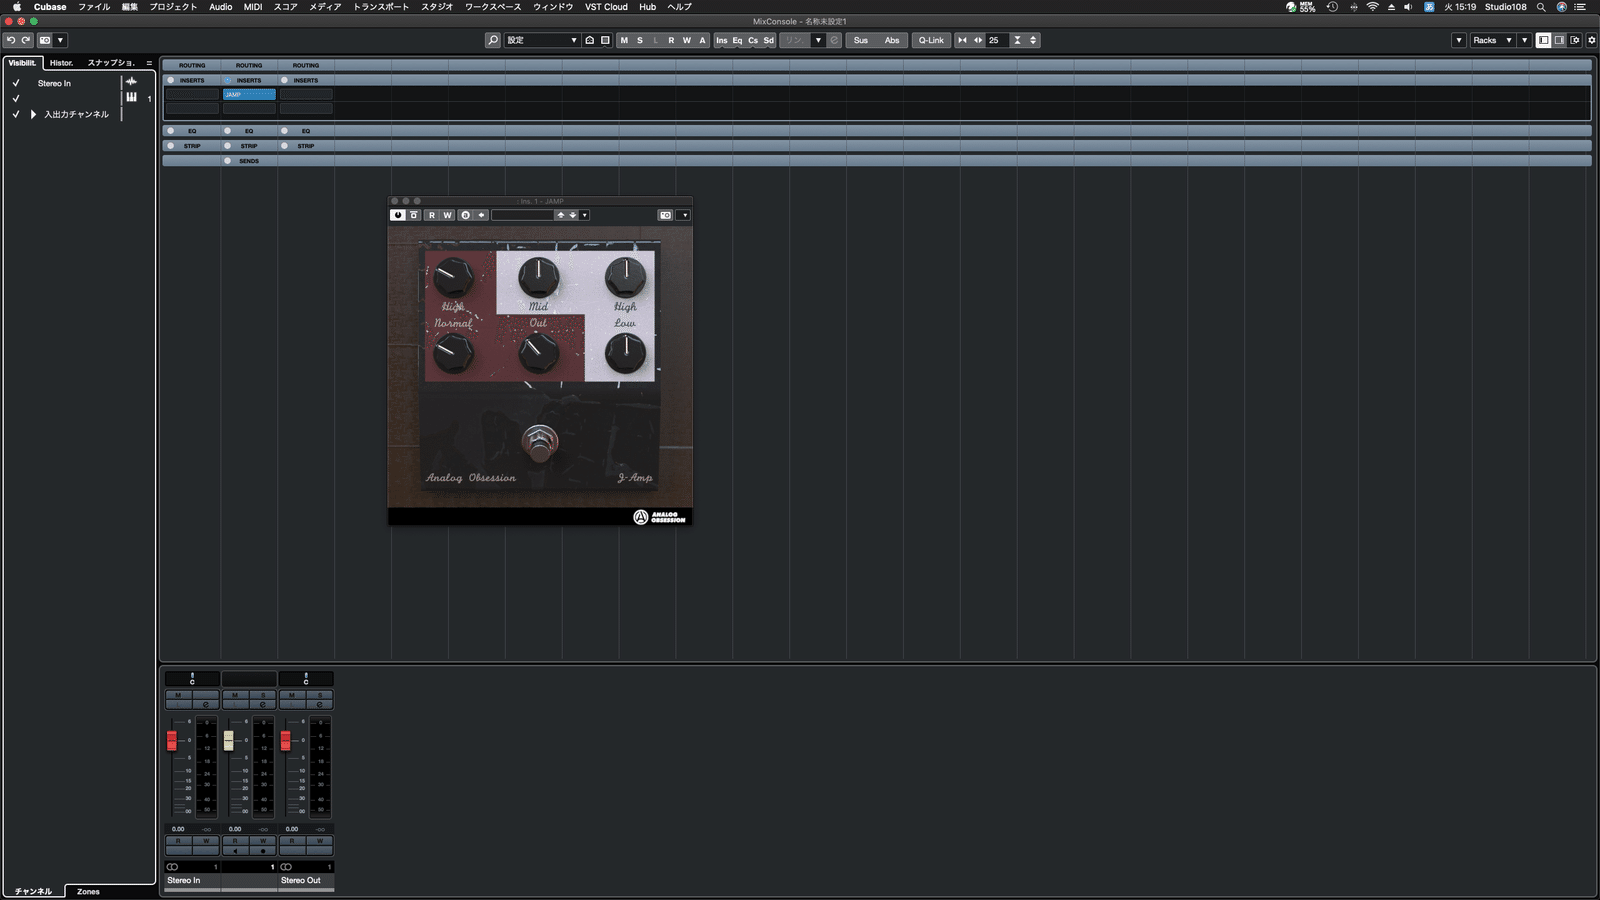Load the next preset with the down arrow
Screen dimensions: 1600x900
[573, 215]
